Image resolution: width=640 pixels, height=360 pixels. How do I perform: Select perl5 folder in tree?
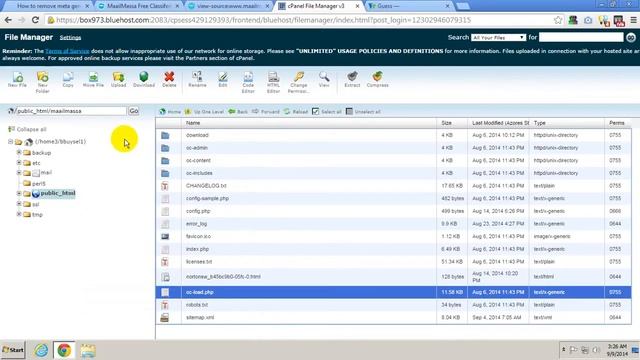pyautogui.click(x=38, y=184)
